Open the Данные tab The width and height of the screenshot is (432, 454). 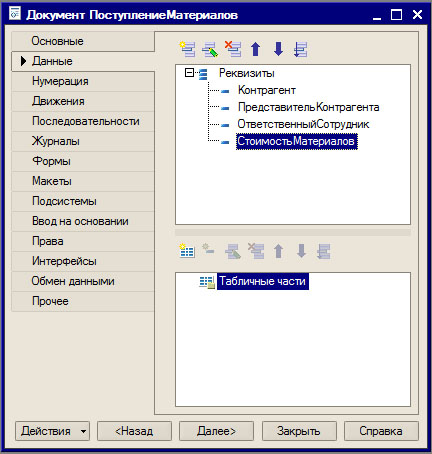pyautogui.click(x=83, y=61)
